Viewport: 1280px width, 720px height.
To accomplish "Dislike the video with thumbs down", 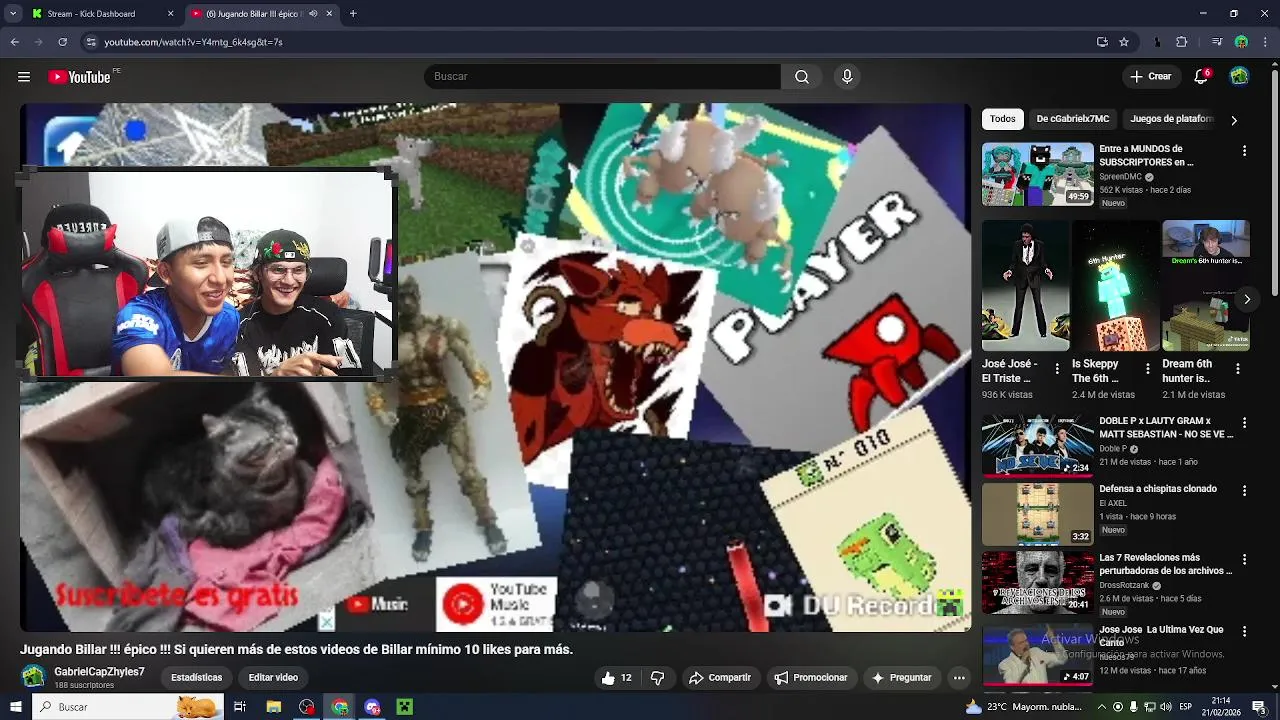I will 657,678.
